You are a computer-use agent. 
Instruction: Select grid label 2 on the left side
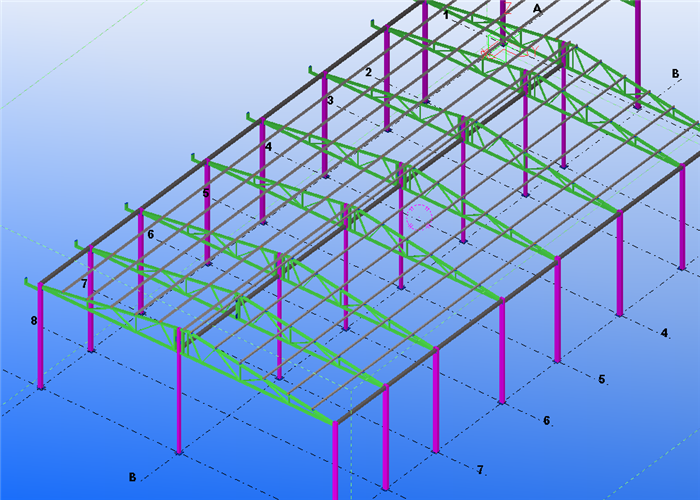[x=368, y=72]
